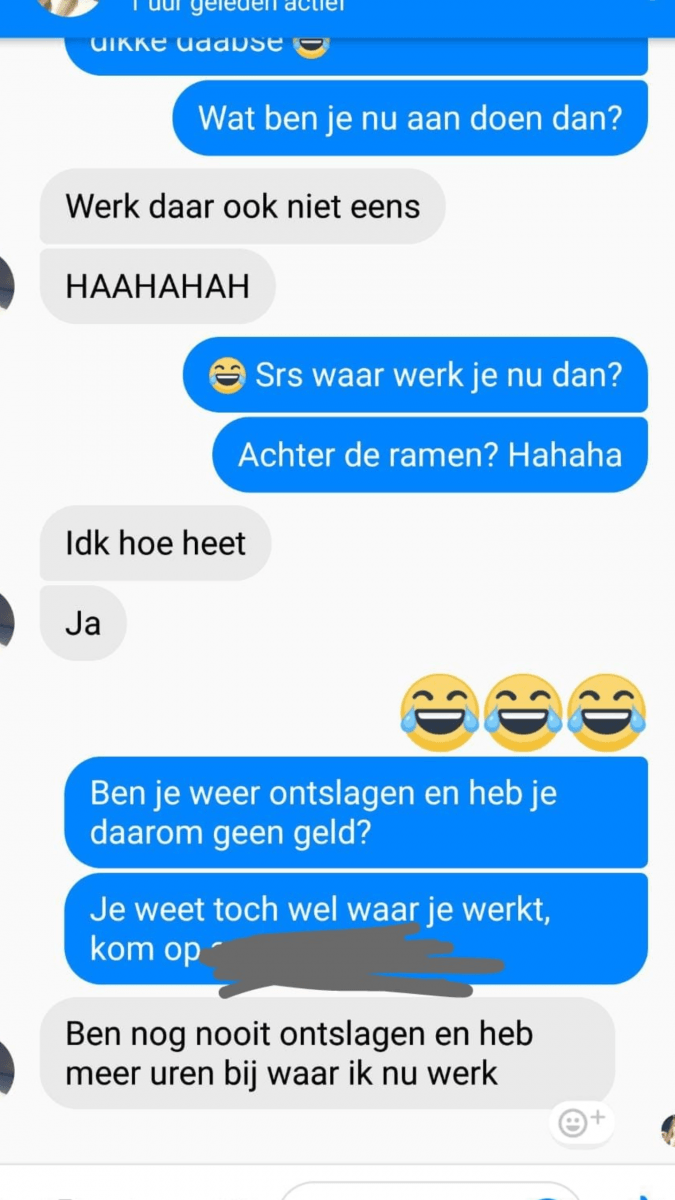Select the 'Je weet toch wel waar je werkt' bubble
This screenshot has height=1200, width=675.
[x=356, y=928]
